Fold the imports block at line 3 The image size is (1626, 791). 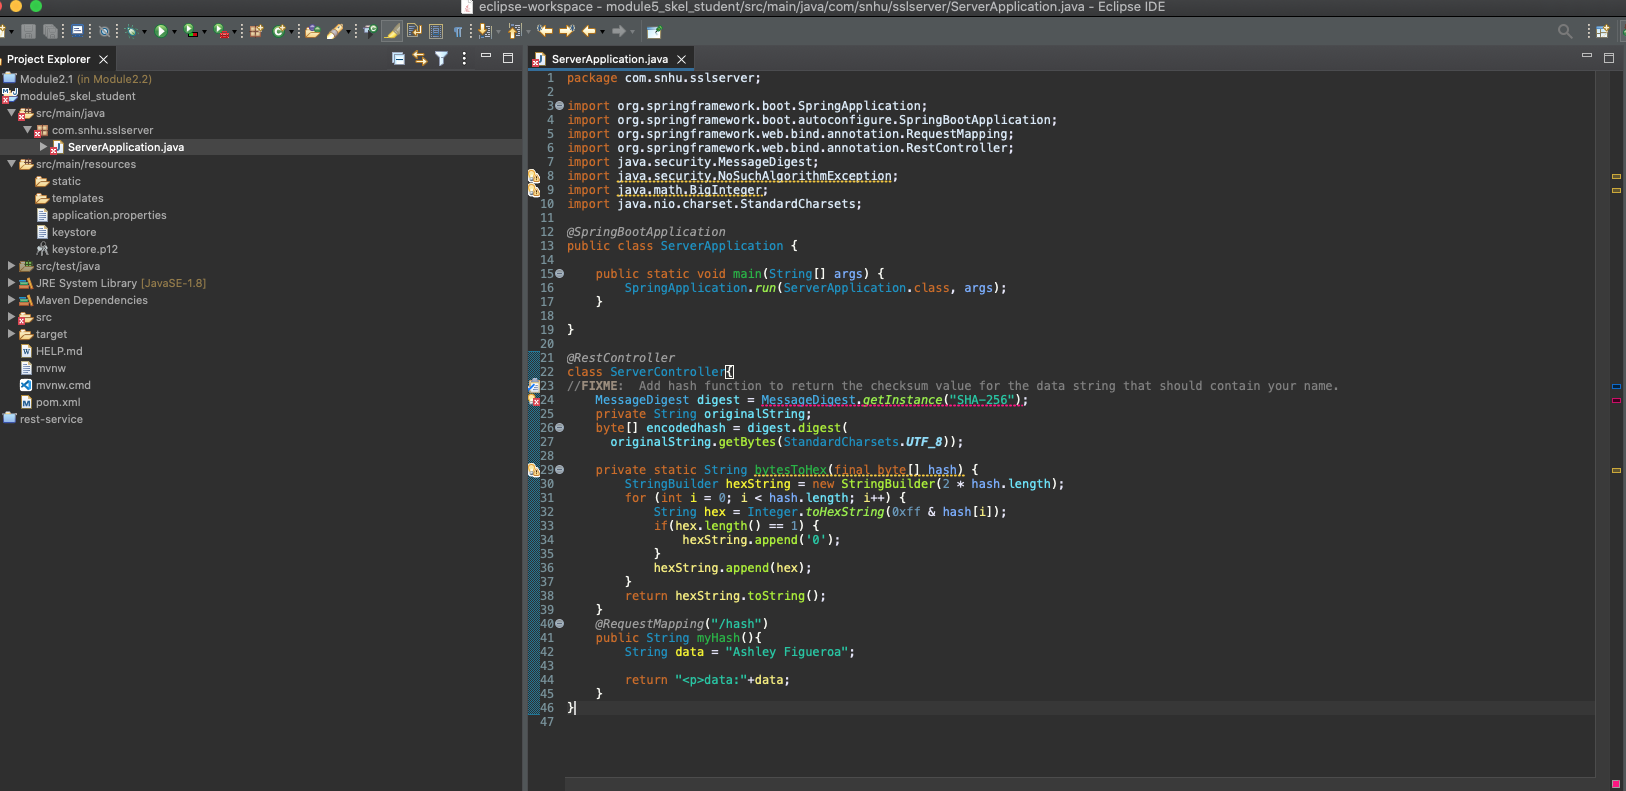pyautogui.click(x=560, y=106)
